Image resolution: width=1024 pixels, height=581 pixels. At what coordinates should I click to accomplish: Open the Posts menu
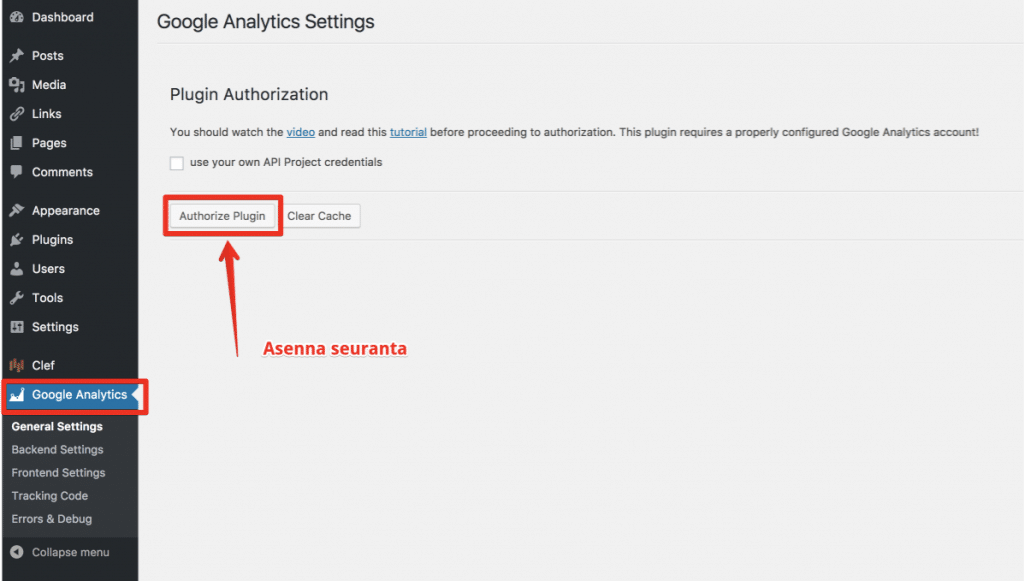[48, 55]
